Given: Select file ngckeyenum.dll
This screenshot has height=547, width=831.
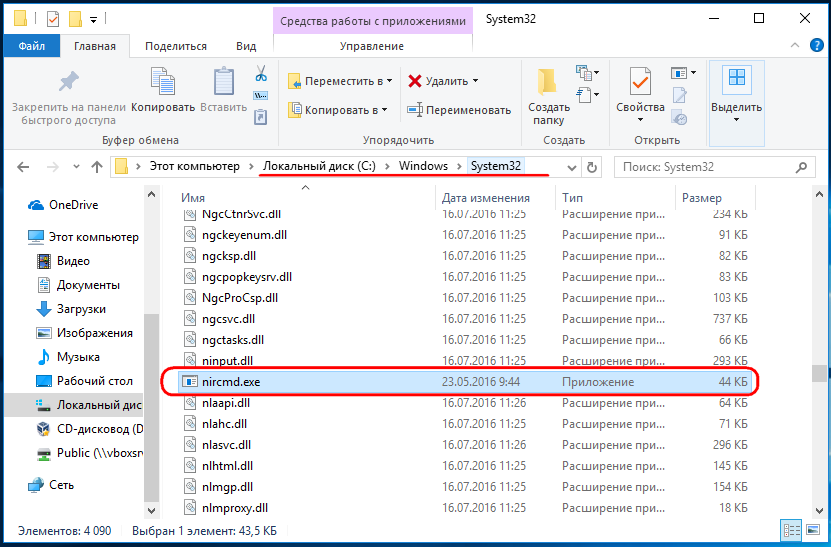Looking at the screenshot, I should tap(244, 235).
